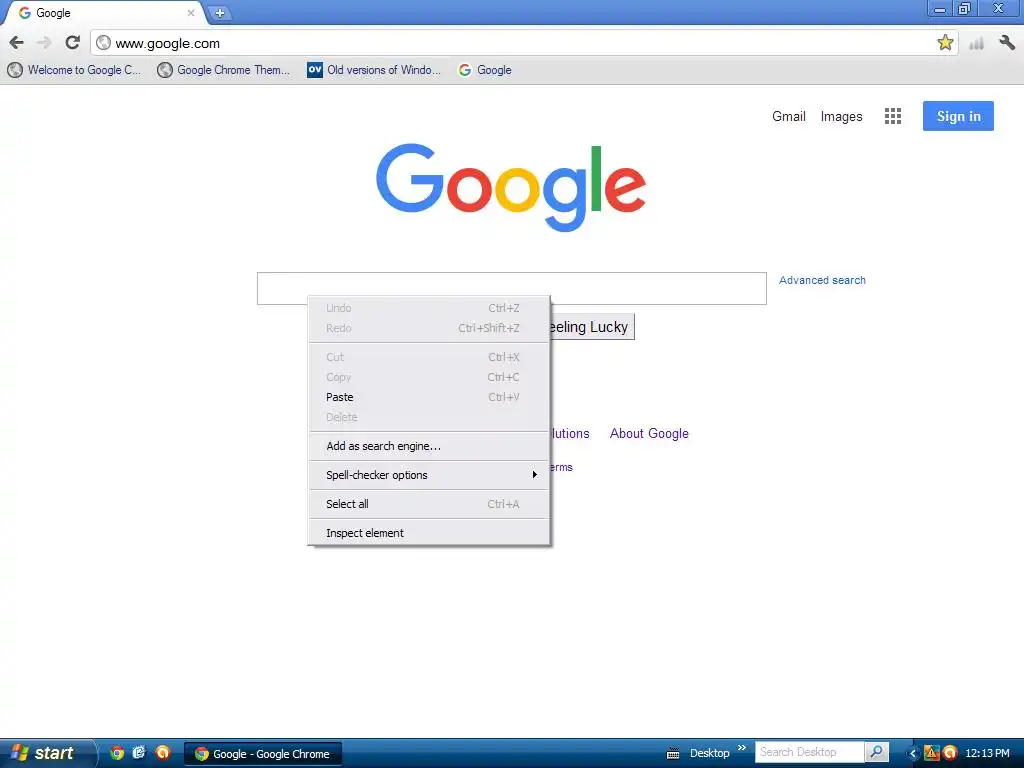This screenshot has height=768, width=1024.
Task: Click the orange tray icon near clock
Action: pos(950,753)
